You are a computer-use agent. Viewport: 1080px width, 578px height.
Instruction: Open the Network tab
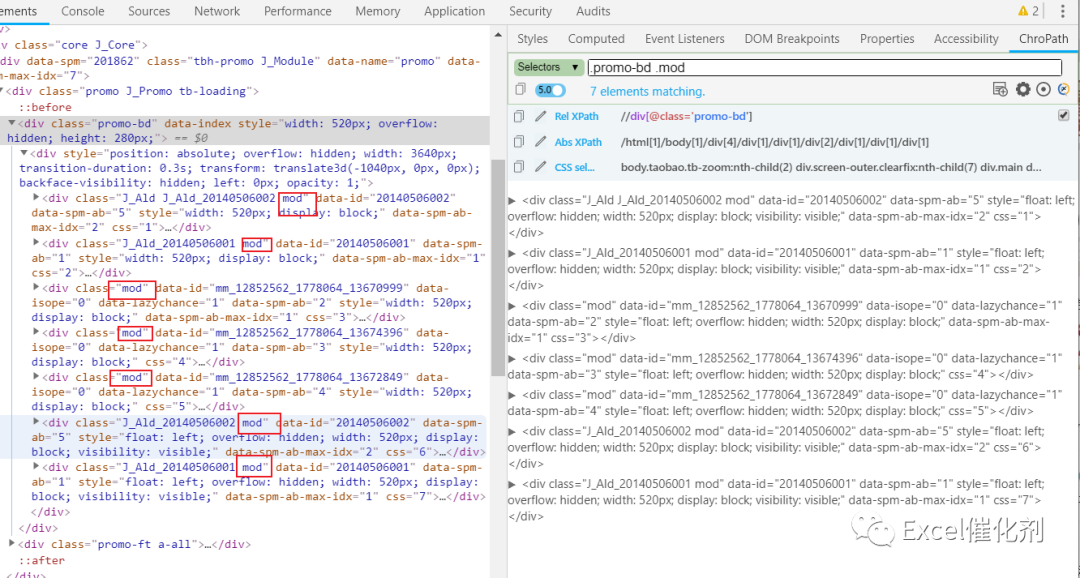[x=217, y=11]
